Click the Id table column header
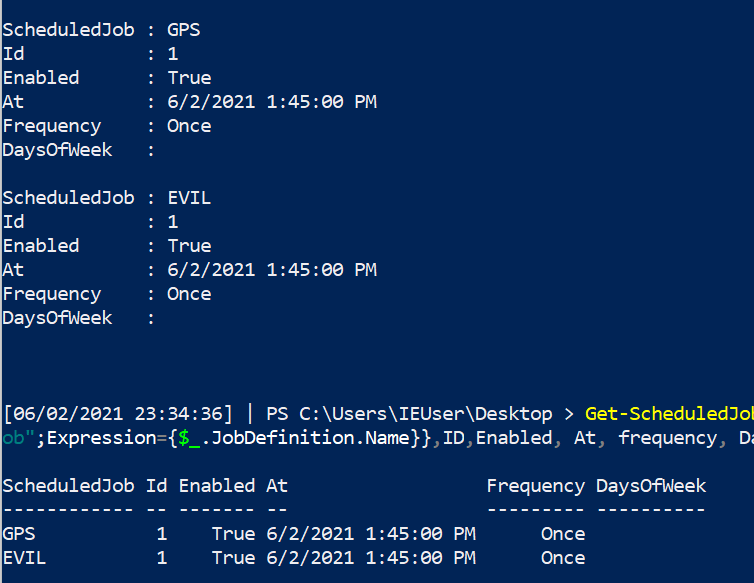This screenshot has width=754, height=583. click(157, 486)
